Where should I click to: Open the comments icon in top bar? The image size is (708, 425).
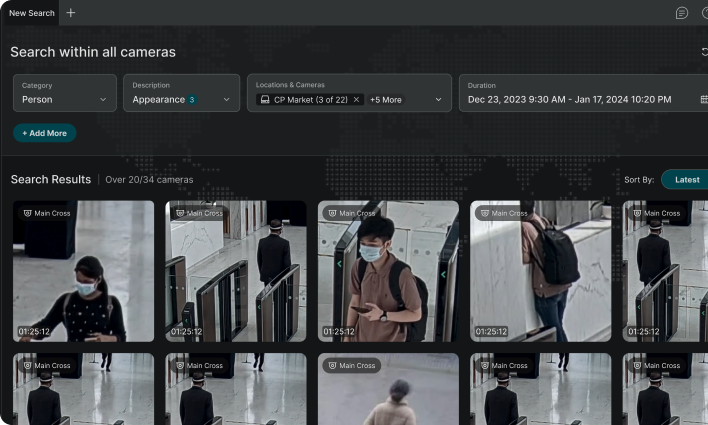click(681, 13)
